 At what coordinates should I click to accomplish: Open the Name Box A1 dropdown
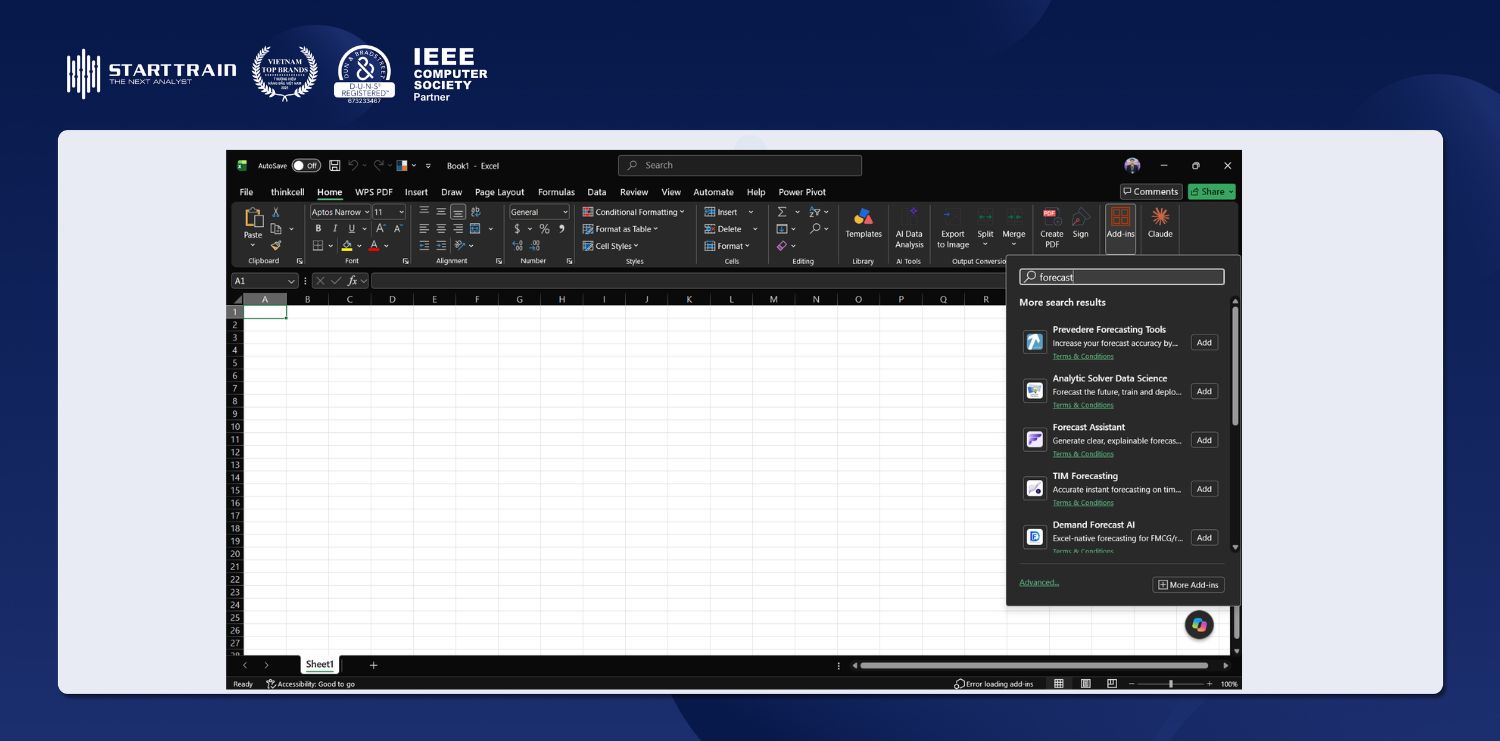pyautogui.click(x=292, y=281)
